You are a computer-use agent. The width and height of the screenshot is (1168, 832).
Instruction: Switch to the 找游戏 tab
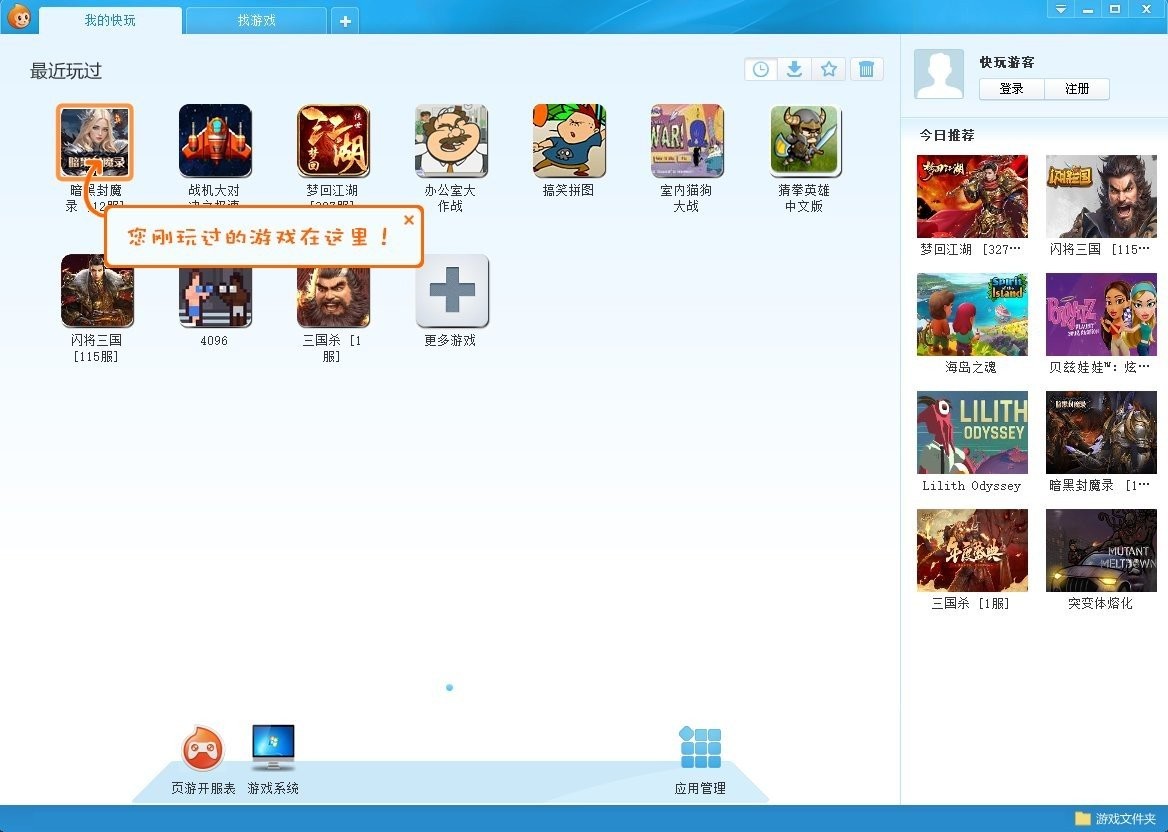(256, 20)
